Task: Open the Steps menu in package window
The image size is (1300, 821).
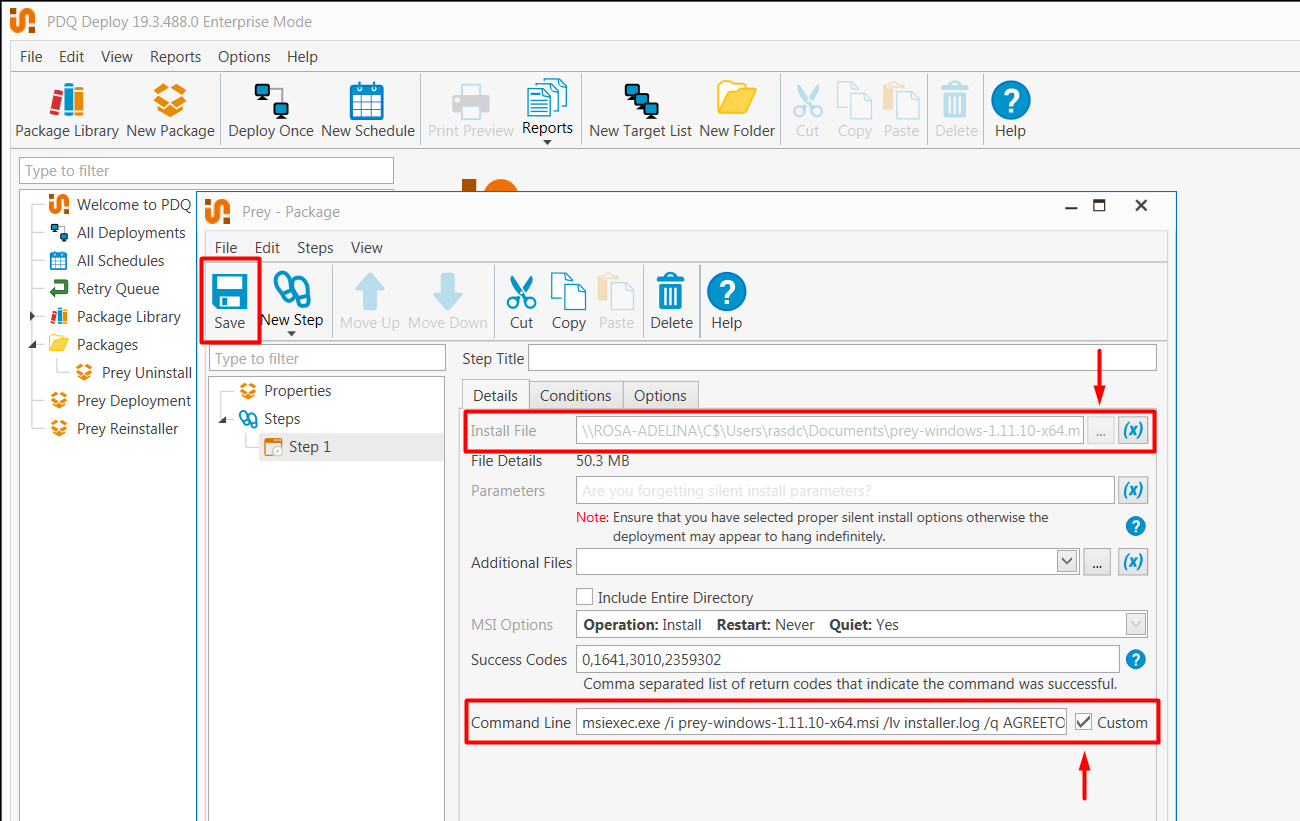Action: pyautogui.click(x=315, y=247)
